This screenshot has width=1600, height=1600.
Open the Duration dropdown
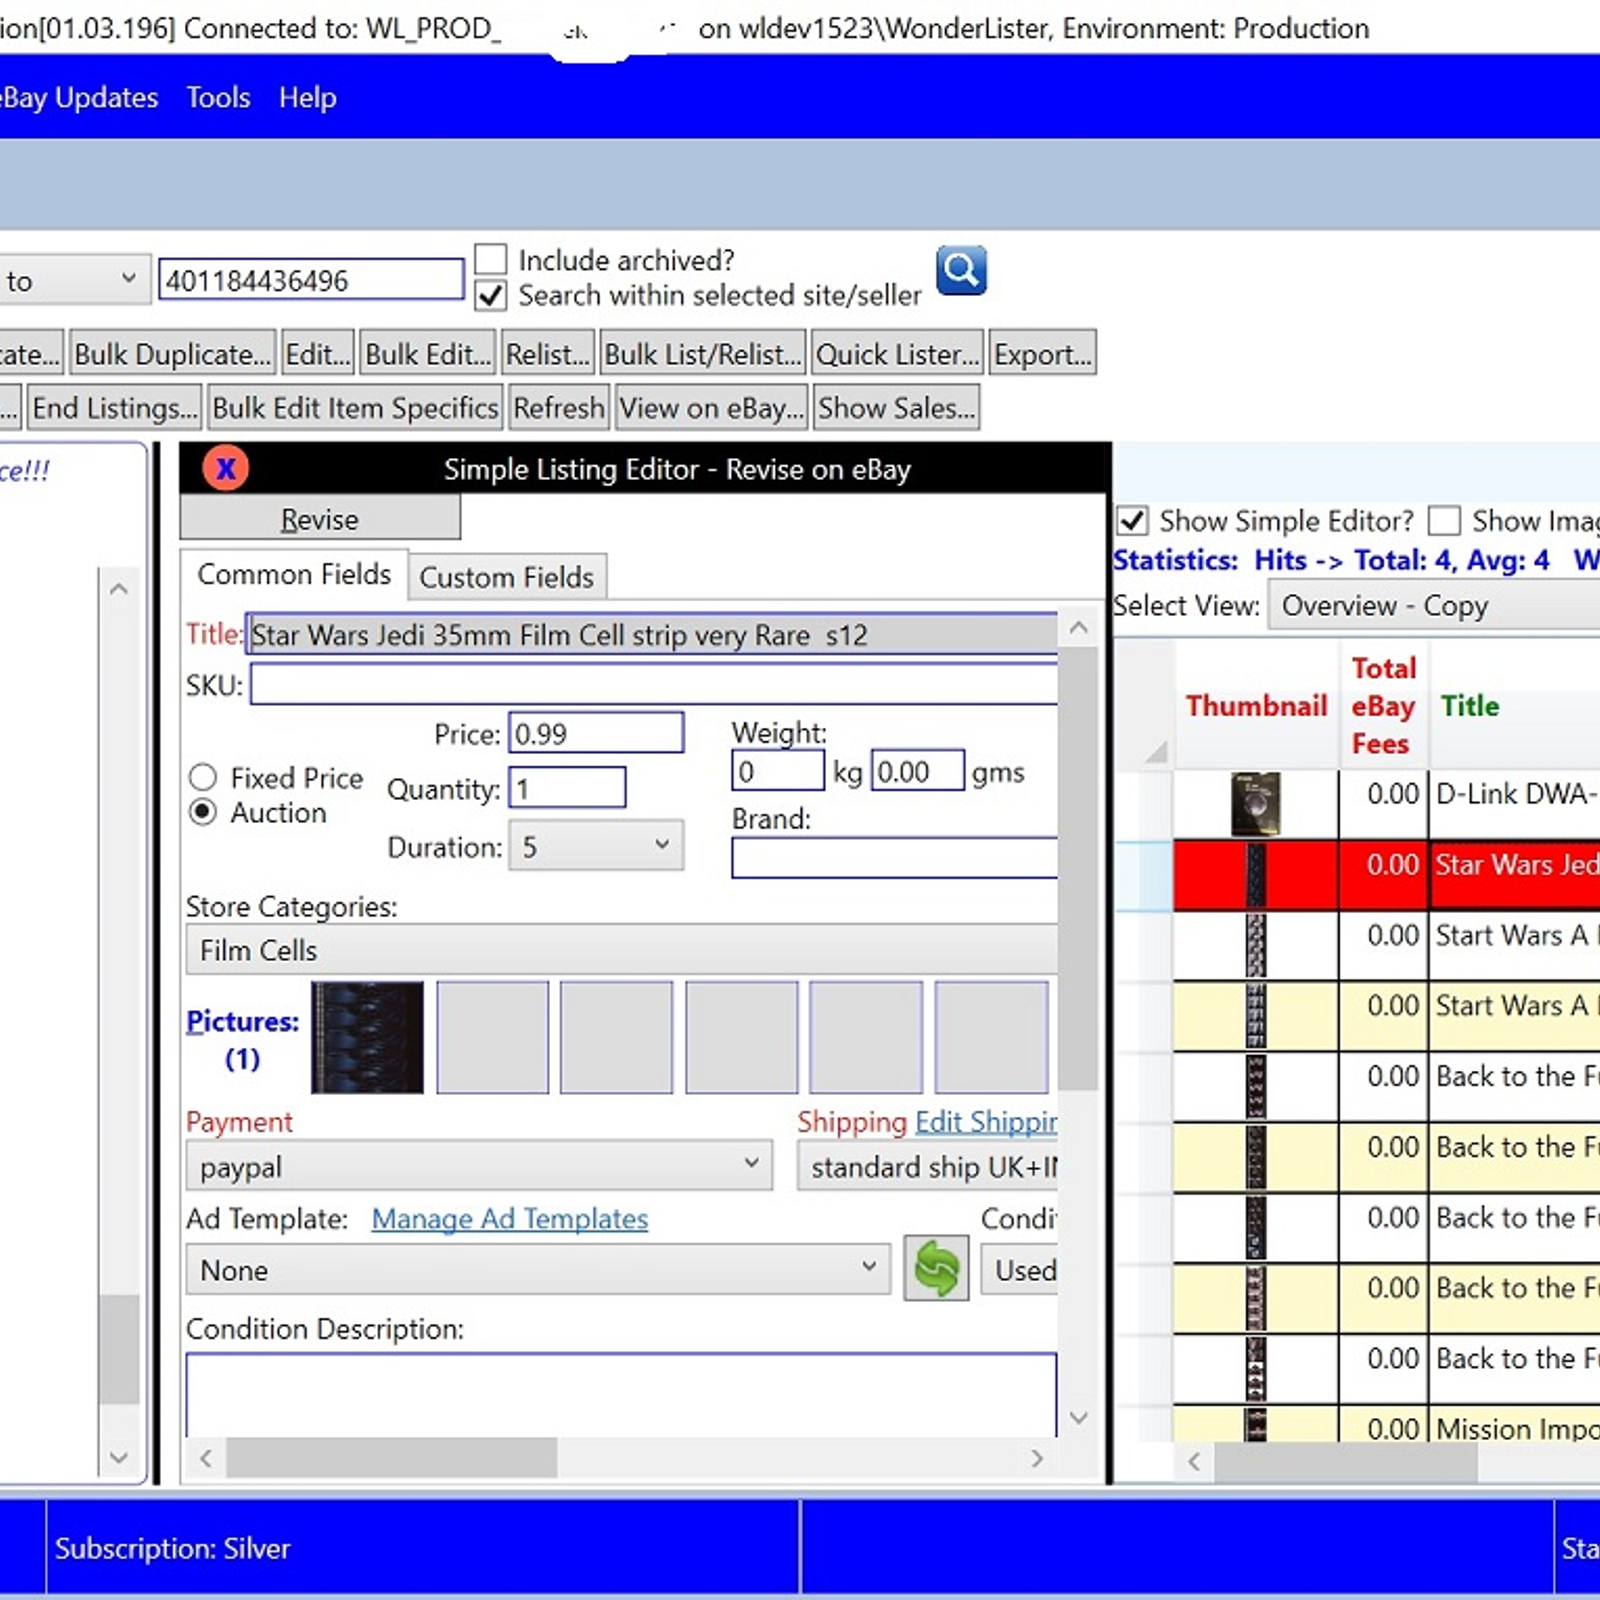pos(596,846)
